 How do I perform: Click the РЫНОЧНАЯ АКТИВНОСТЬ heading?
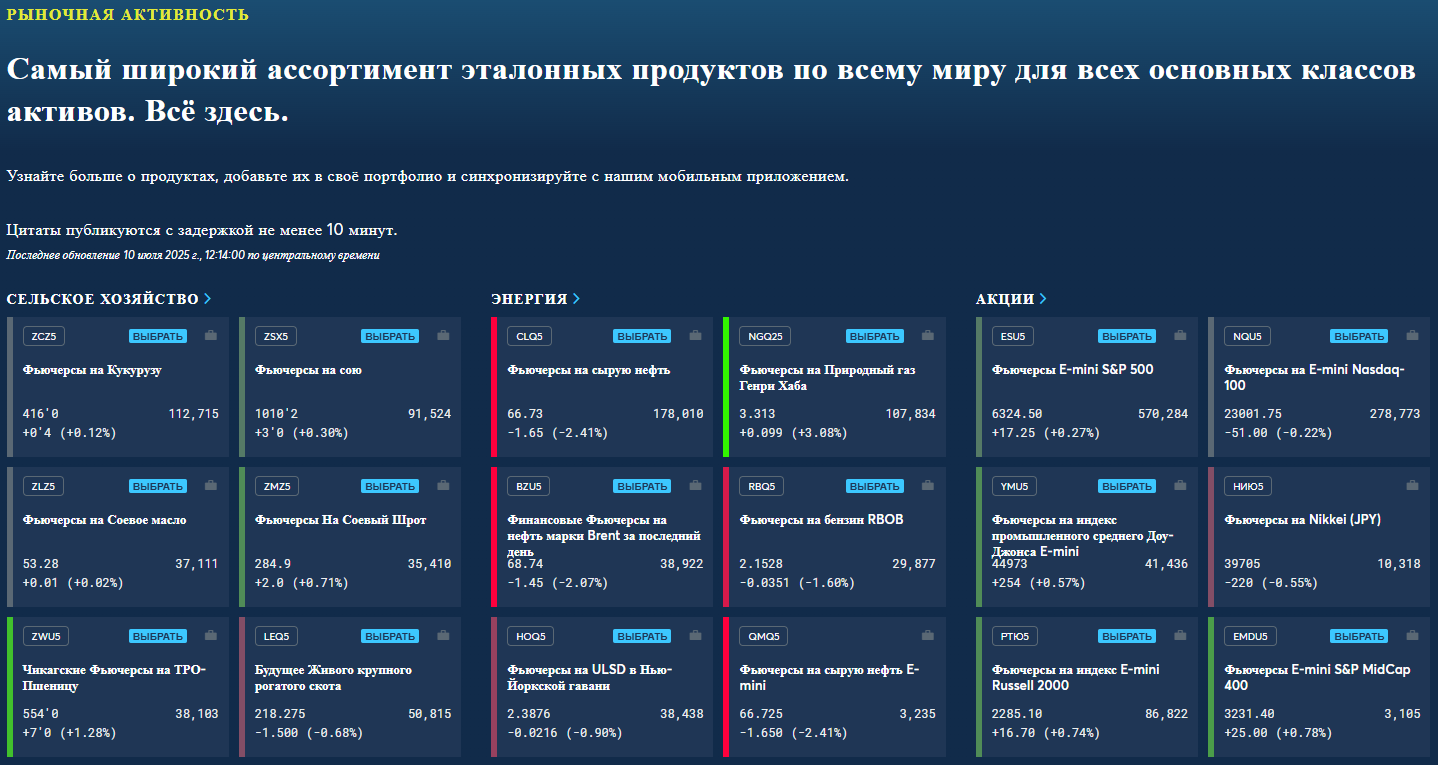coord(128,15)
